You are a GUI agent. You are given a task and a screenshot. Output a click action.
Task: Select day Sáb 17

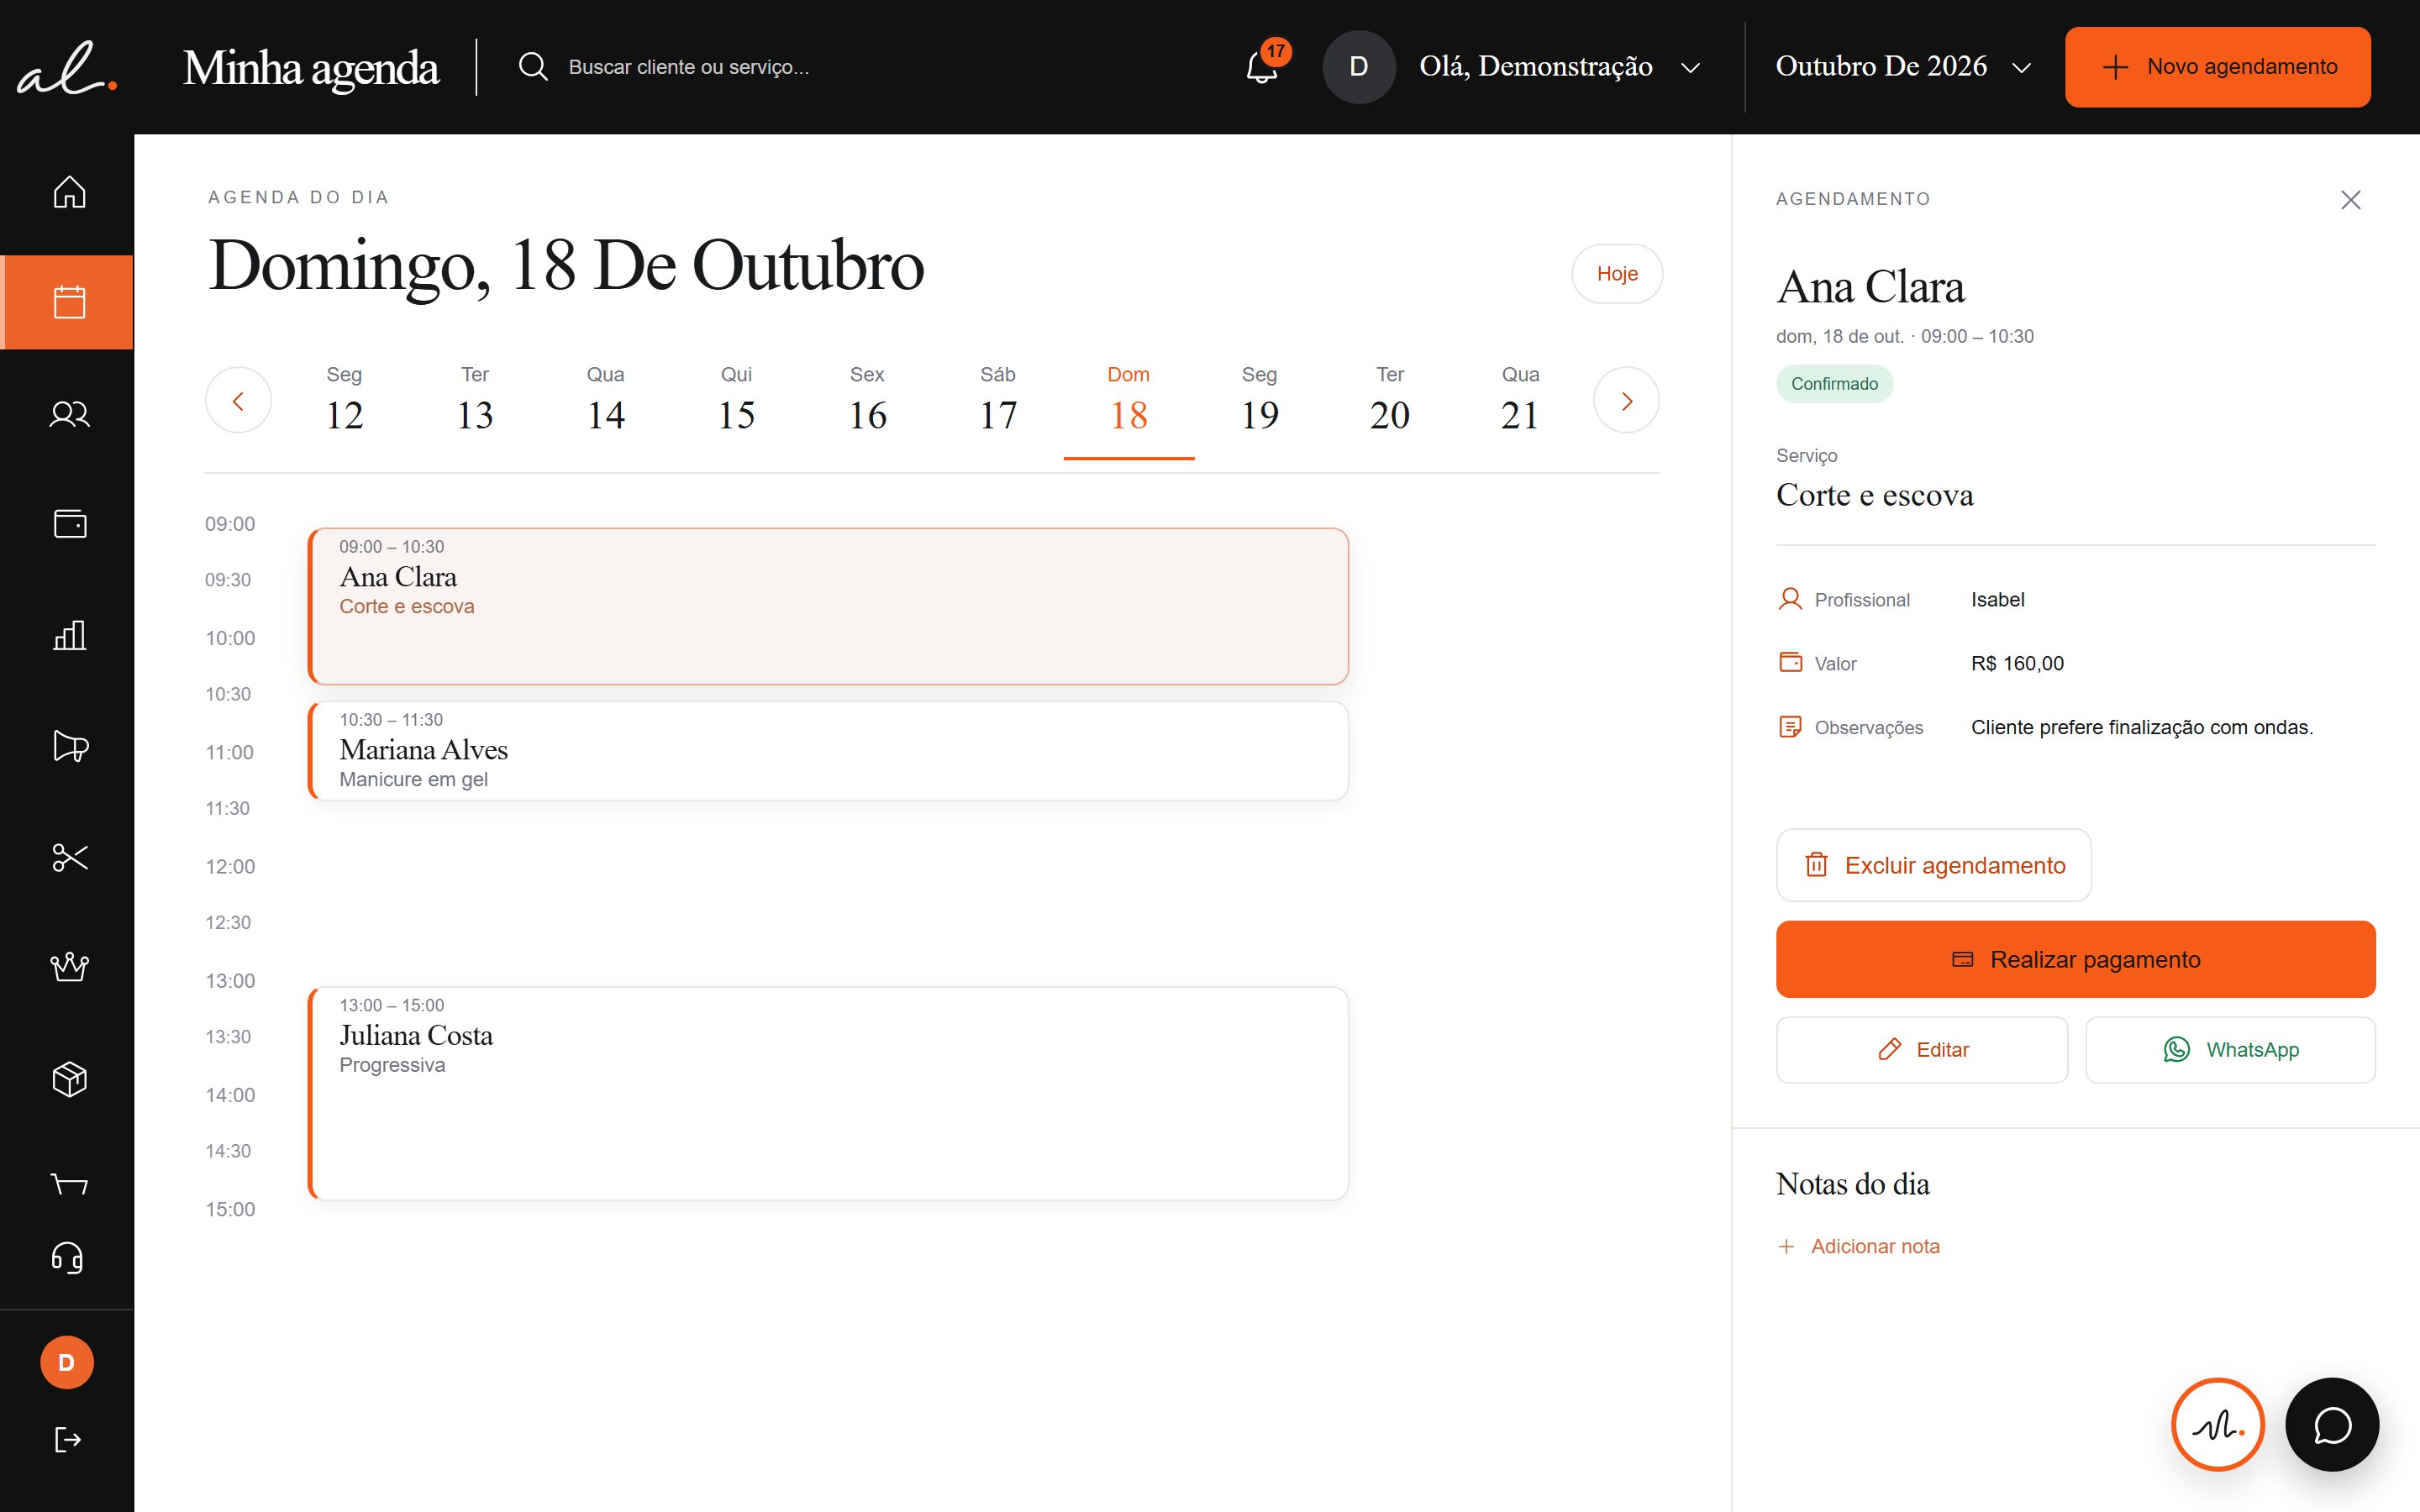998,399
